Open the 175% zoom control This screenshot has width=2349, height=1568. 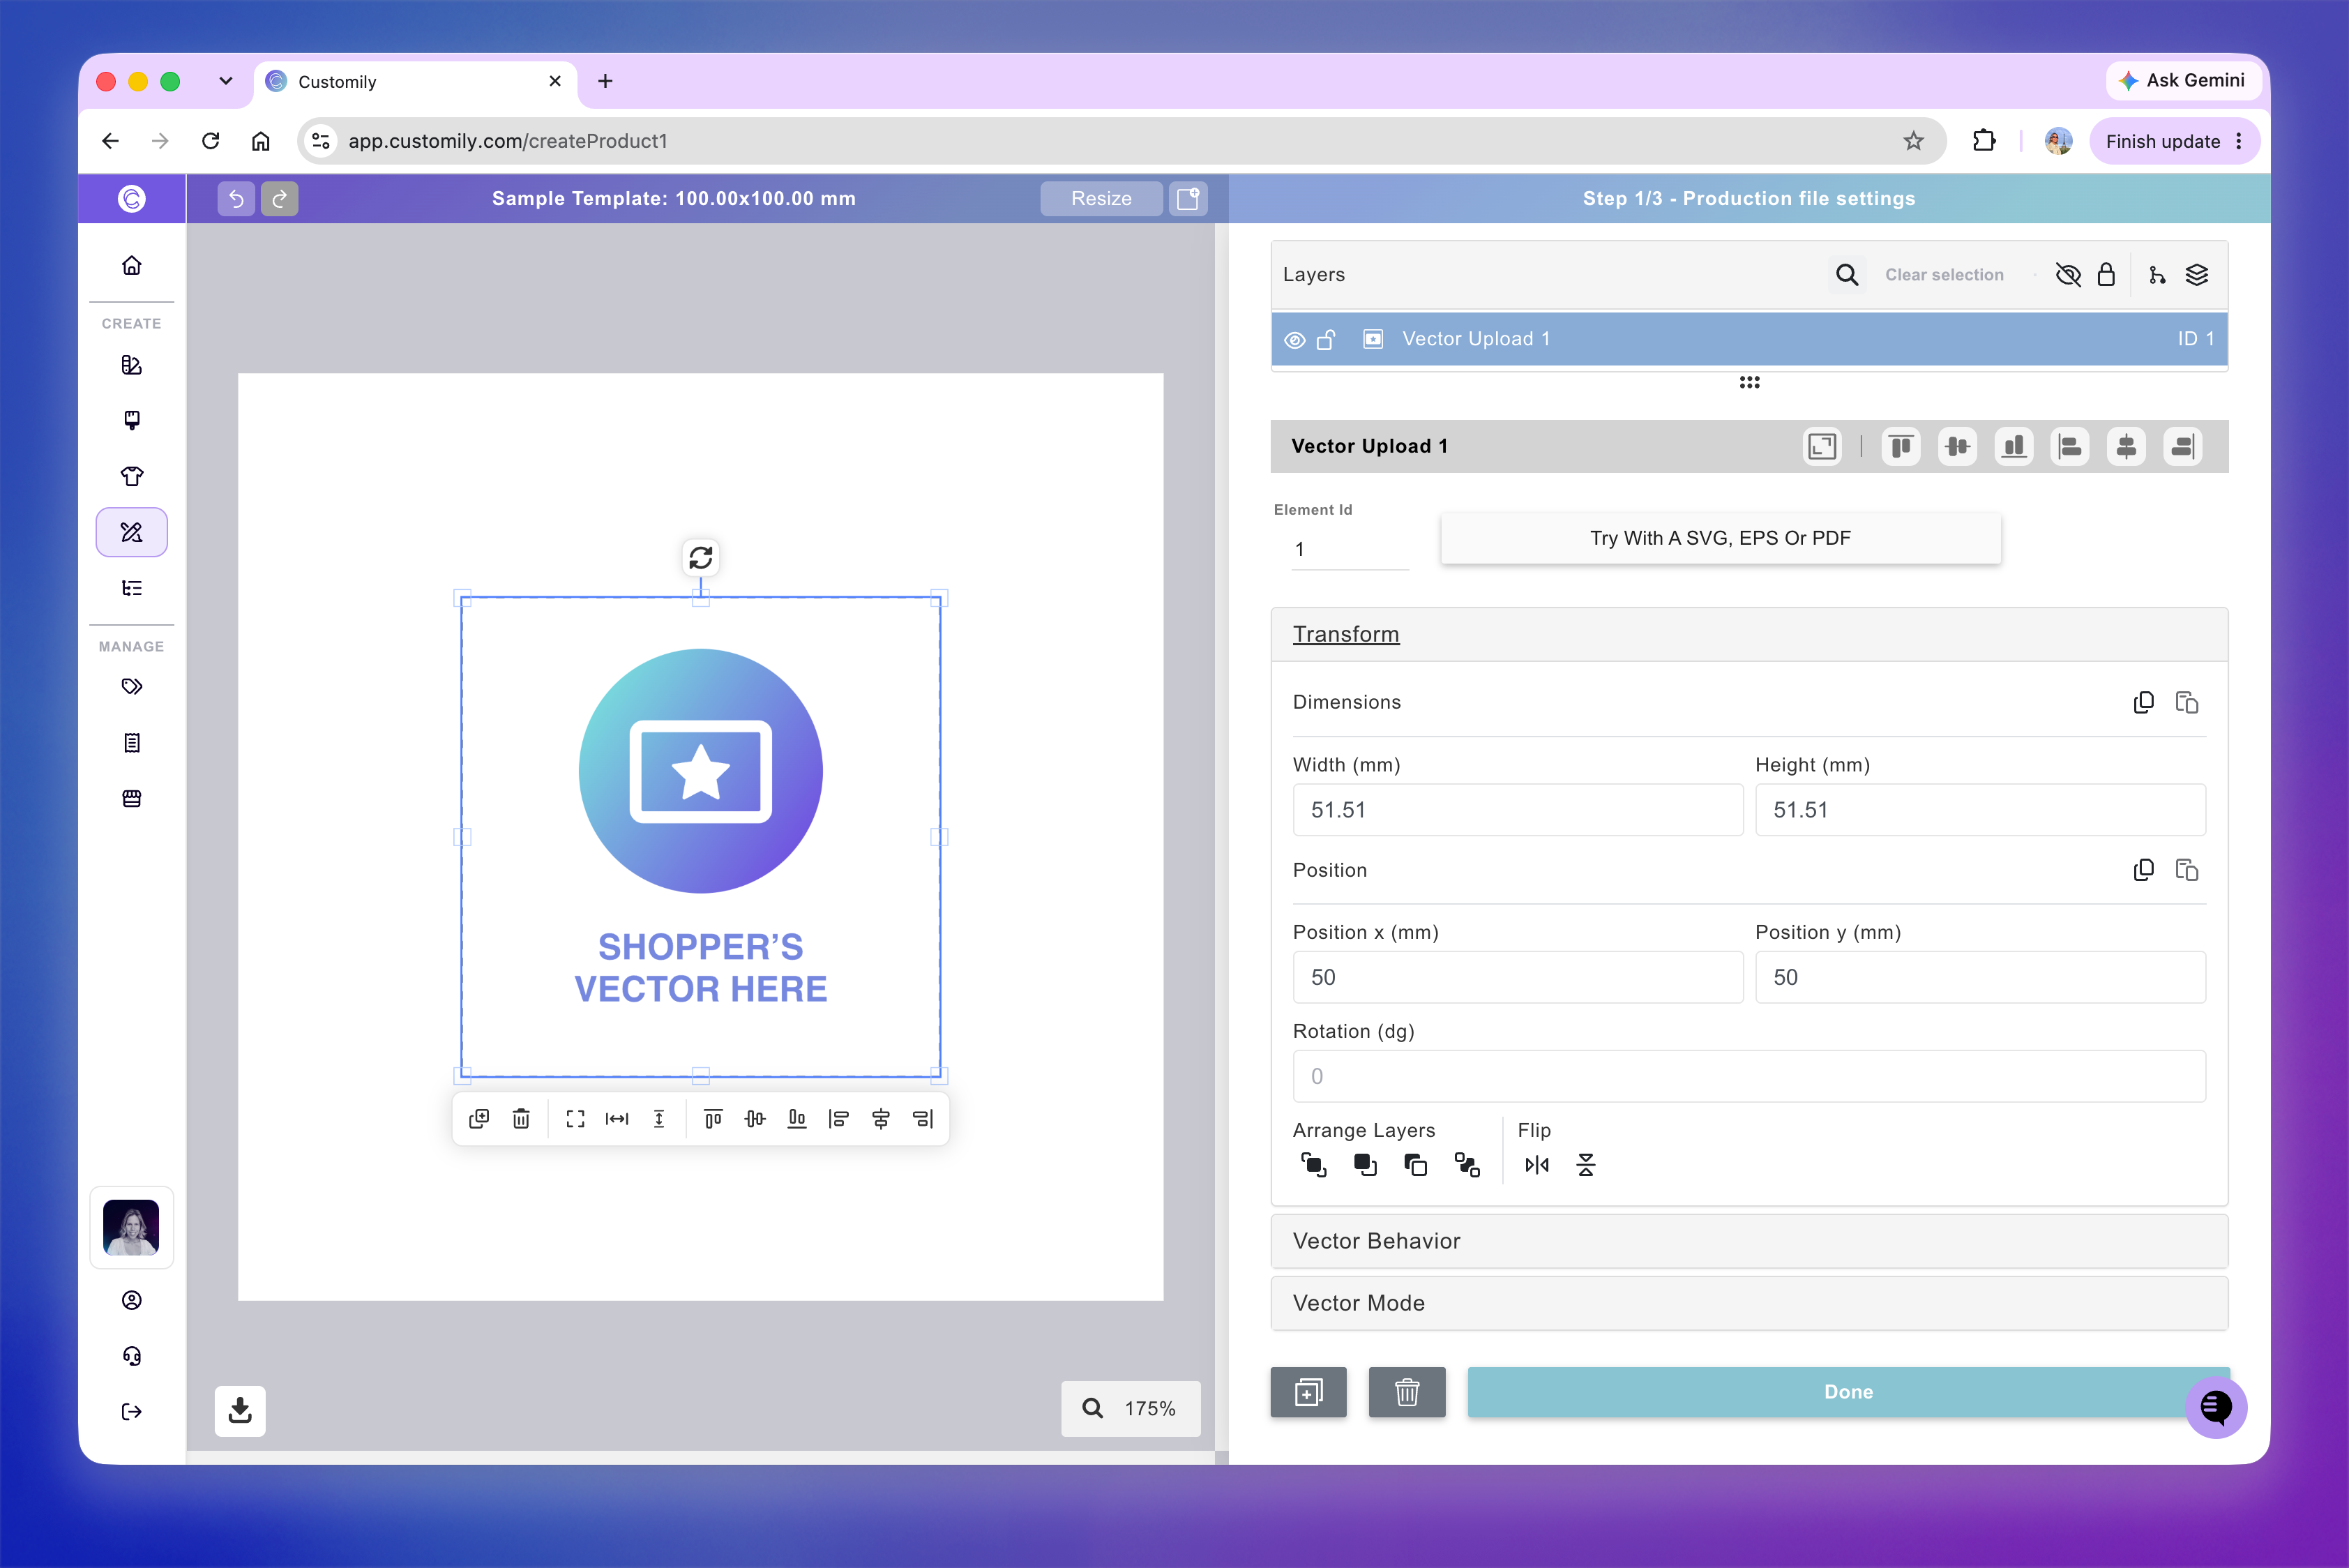[x=1130, y=1408]
